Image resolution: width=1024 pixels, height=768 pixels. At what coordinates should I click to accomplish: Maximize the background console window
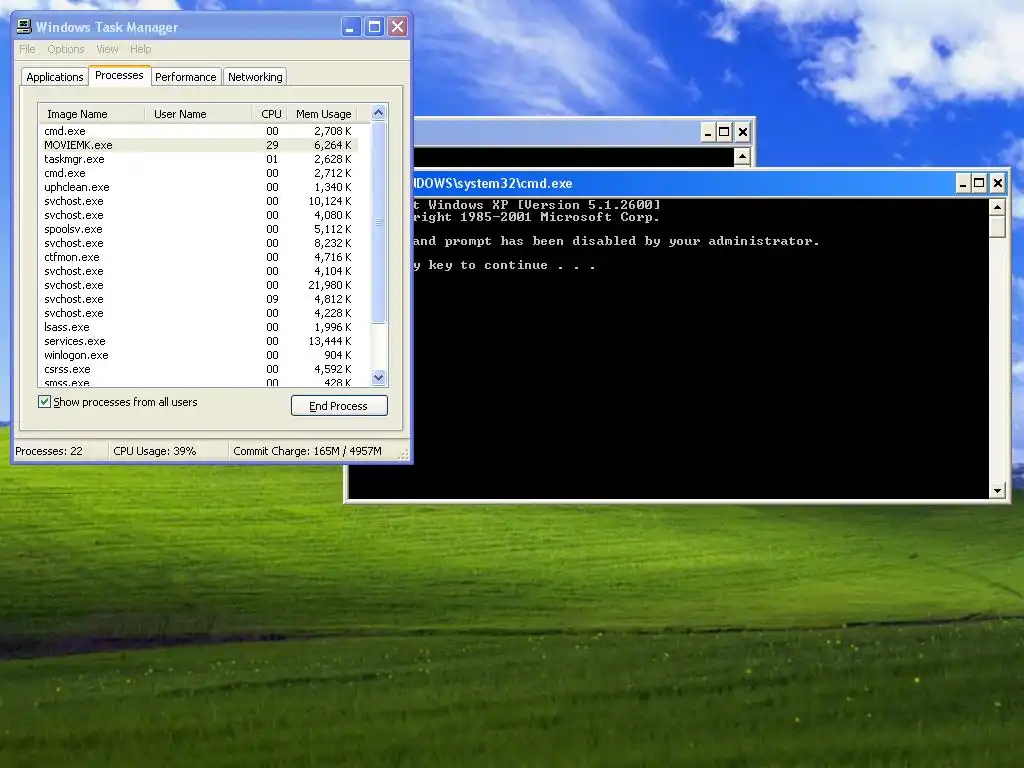click(724, 133)
